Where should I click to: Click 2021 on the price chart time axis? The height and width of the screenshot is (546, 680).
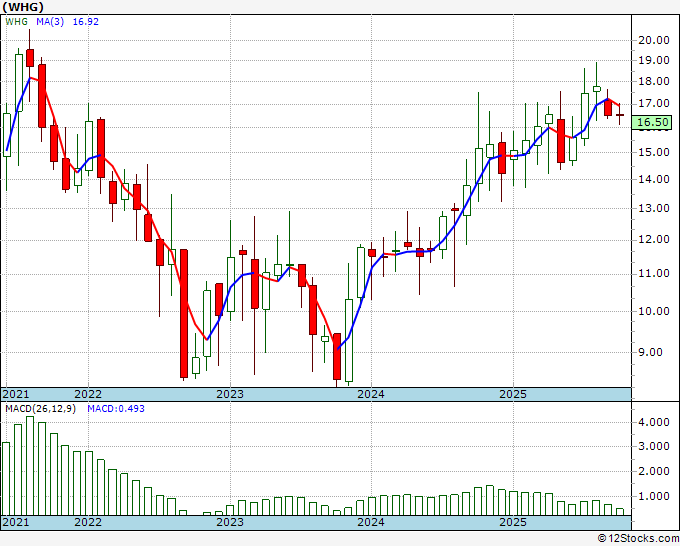(x=16, y=394)
